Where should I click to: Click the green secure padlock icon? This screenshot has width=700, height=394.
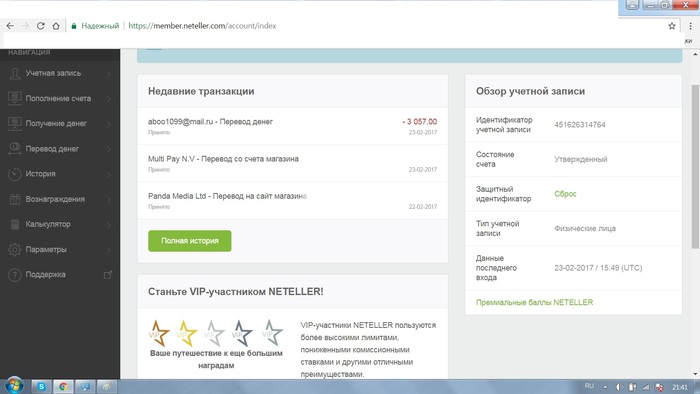(x=74, y=26)
